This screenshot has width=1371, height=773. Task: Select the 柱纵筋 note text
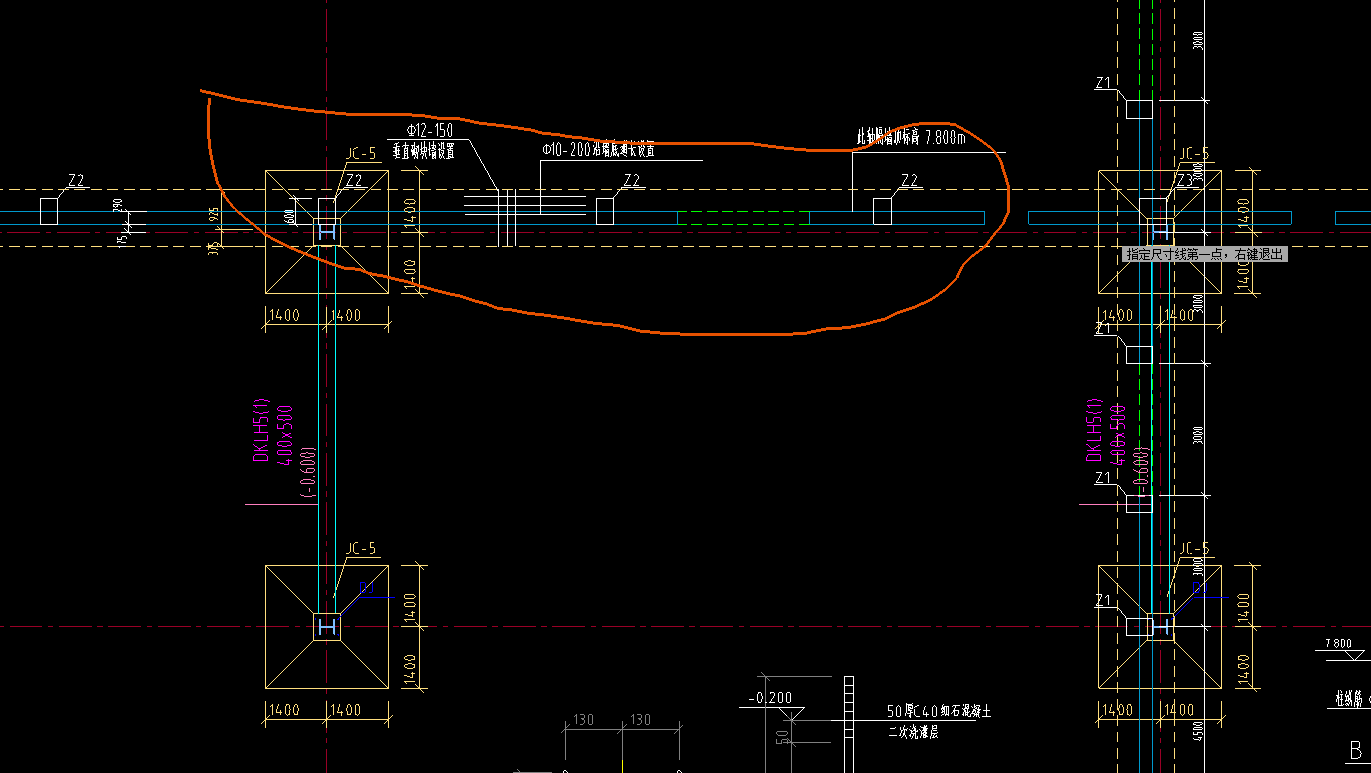coord(1351,697)
